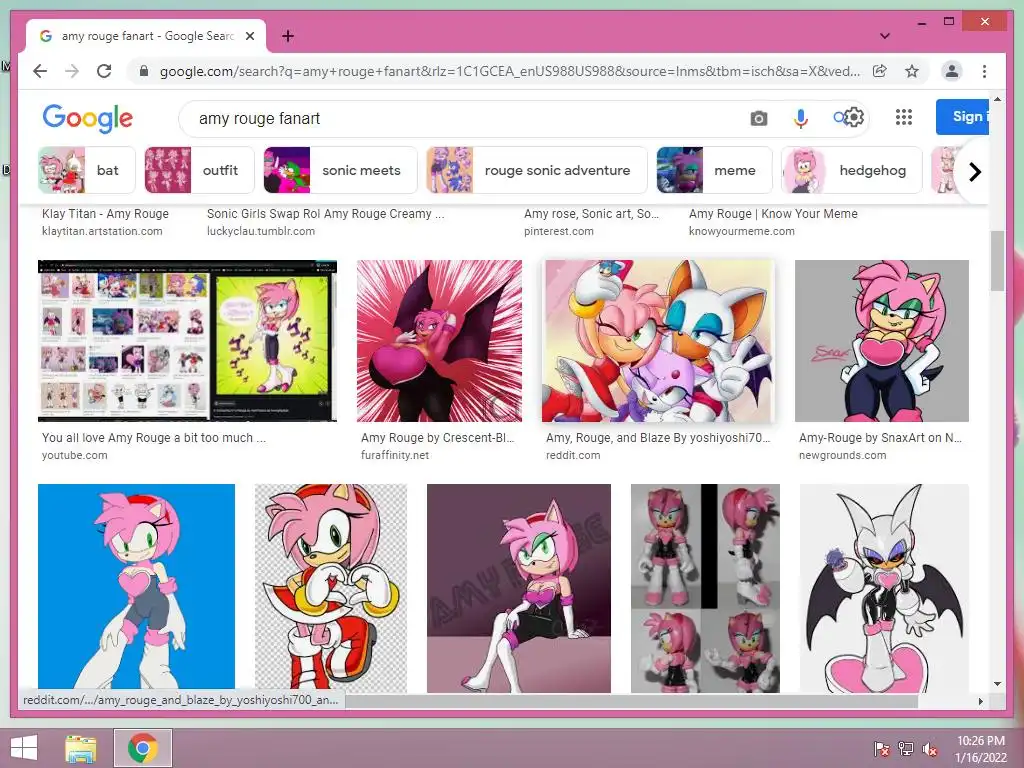Click klaytitan.artstation.com source text
The width and height of the screenshot is (1024, 768).
pyautogui.click(x=102, y=231)
